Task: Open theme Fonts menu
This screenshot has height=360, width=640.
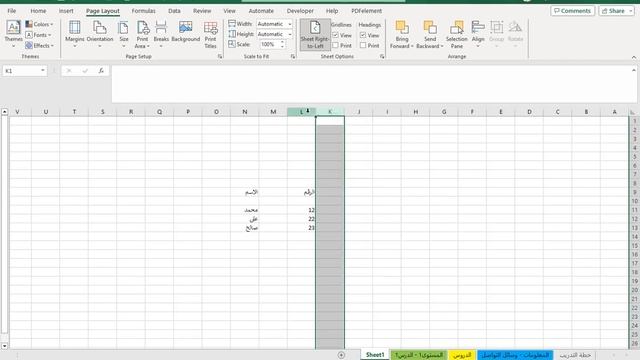Action: click(x=39, y=35)
